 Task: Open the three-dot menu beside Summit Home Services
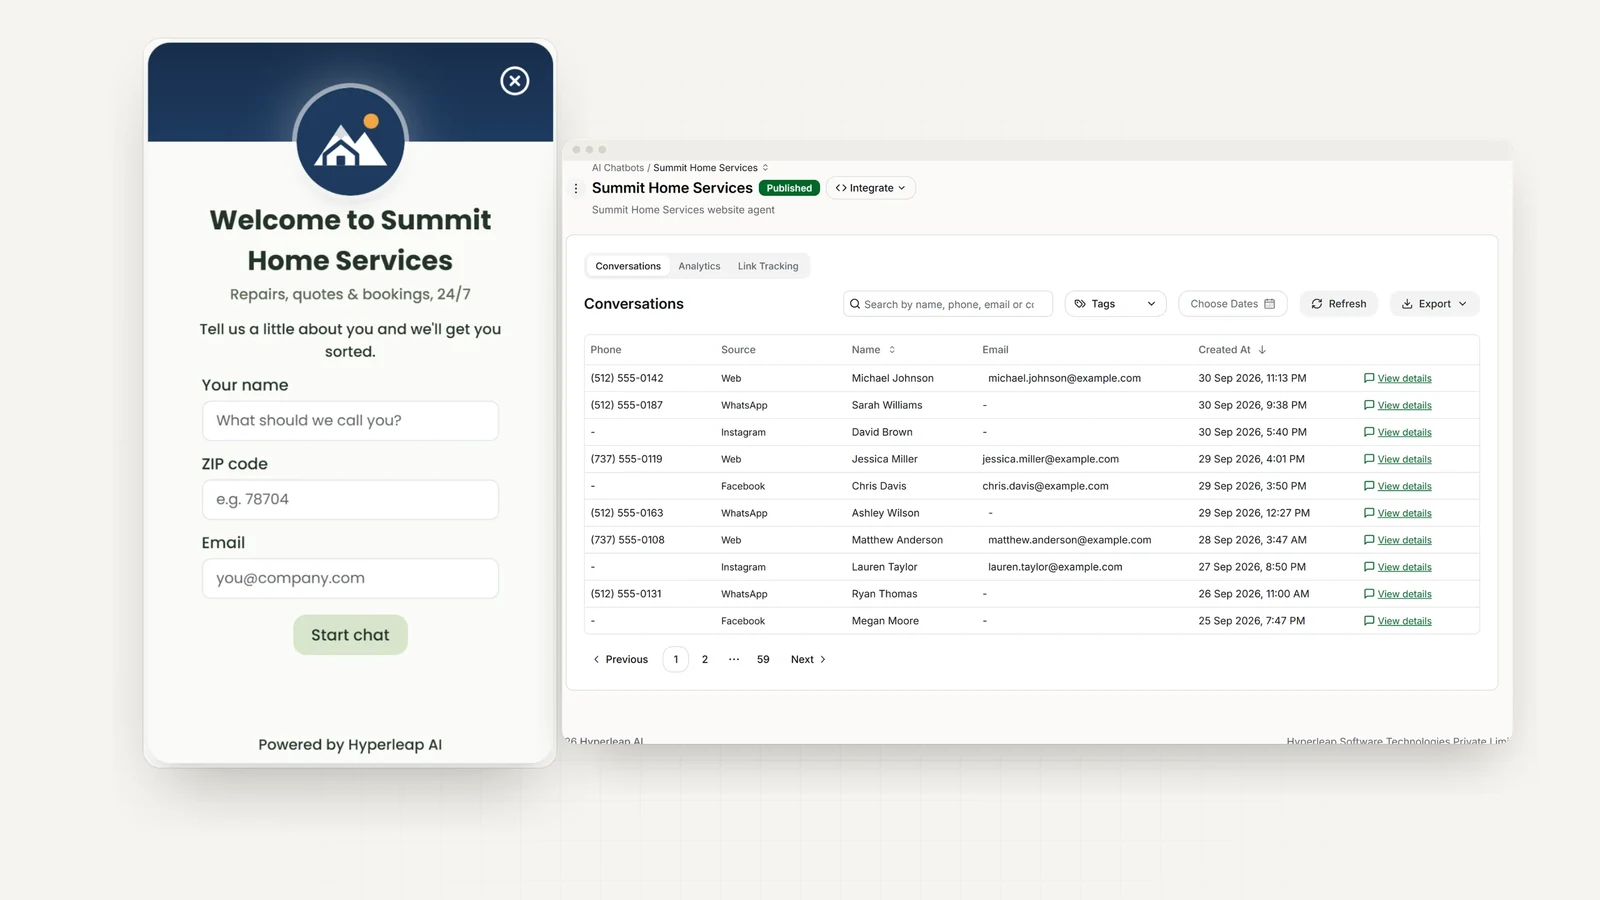click(x=576, y=188)
